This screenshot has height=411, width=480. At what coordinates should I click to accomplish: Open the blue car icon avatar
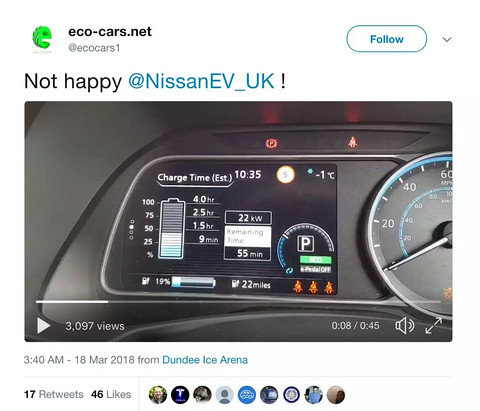click(x=247, y=395)
